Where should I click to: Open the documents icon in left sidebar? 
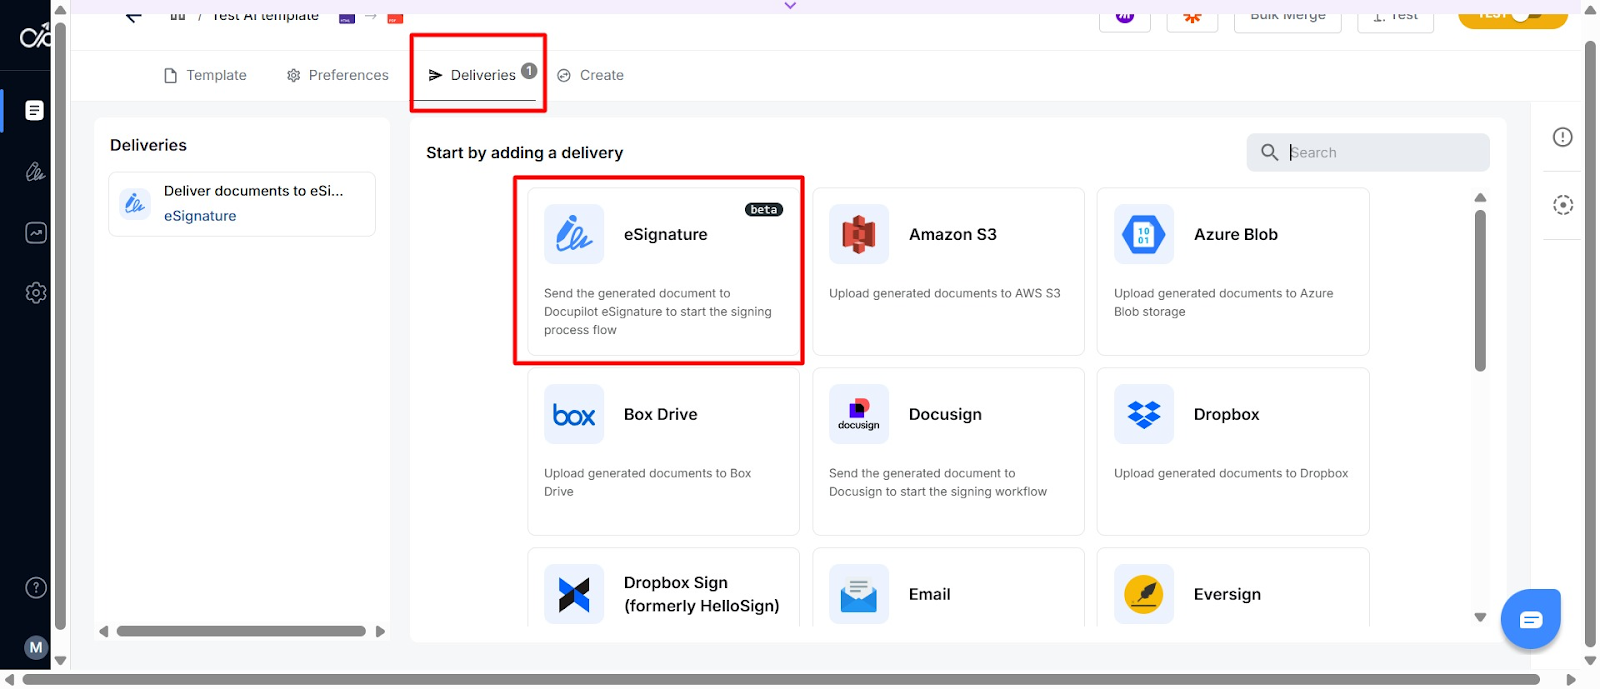coord(35,110)
